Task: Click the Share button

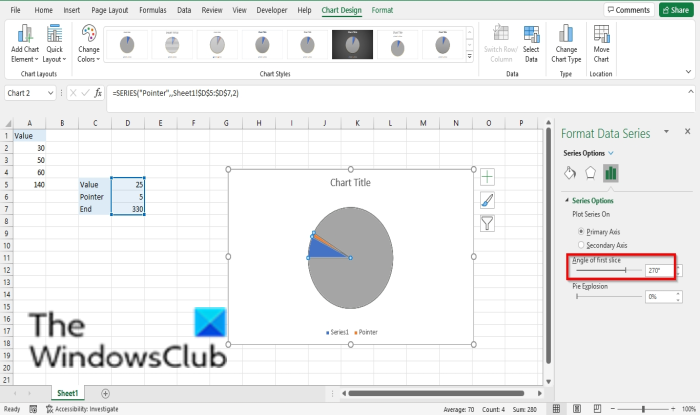Action: pyautogui.click(x=676, y=10)
